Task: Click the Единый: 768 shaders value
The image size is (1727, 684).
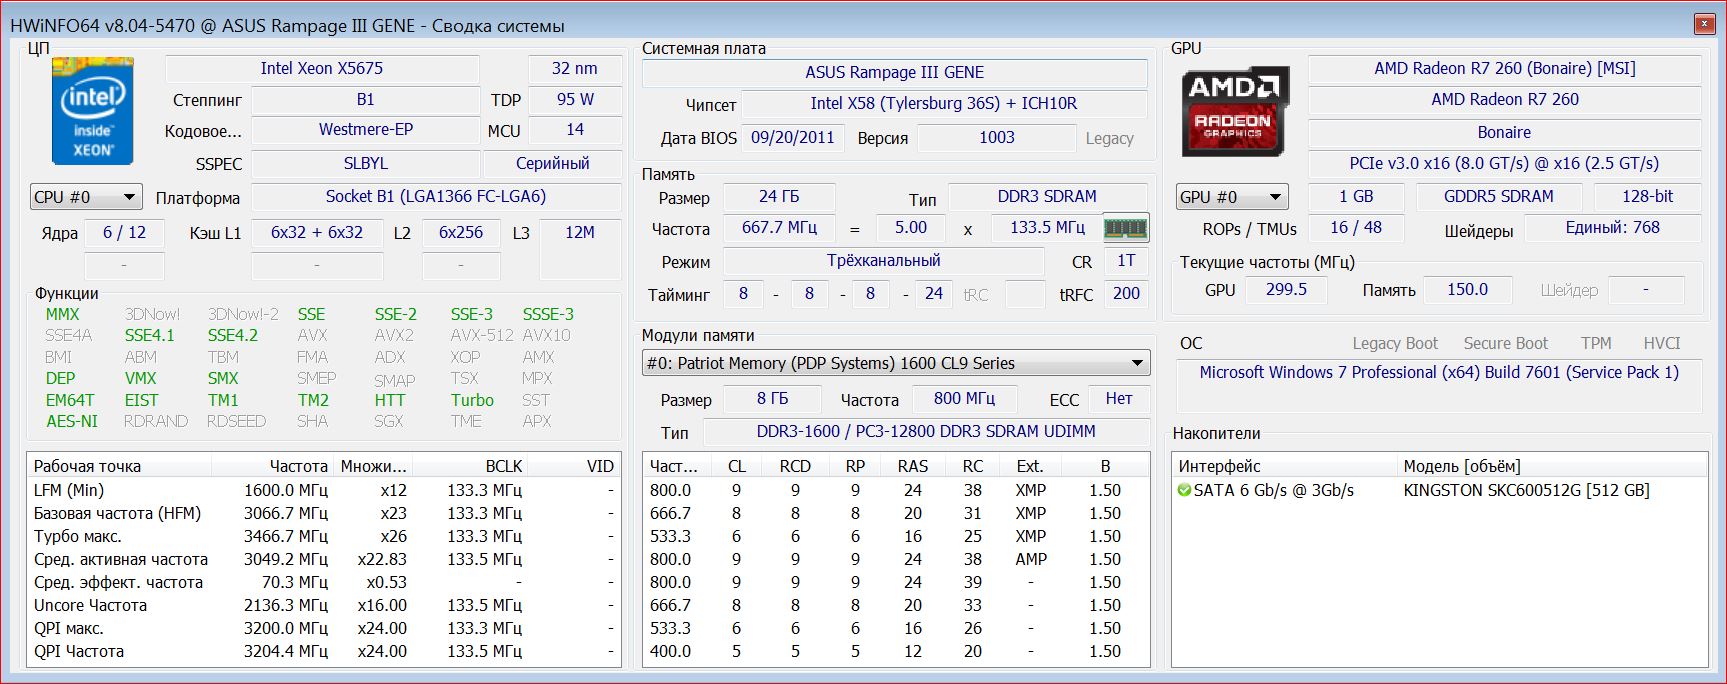Action: [1612, 227]
